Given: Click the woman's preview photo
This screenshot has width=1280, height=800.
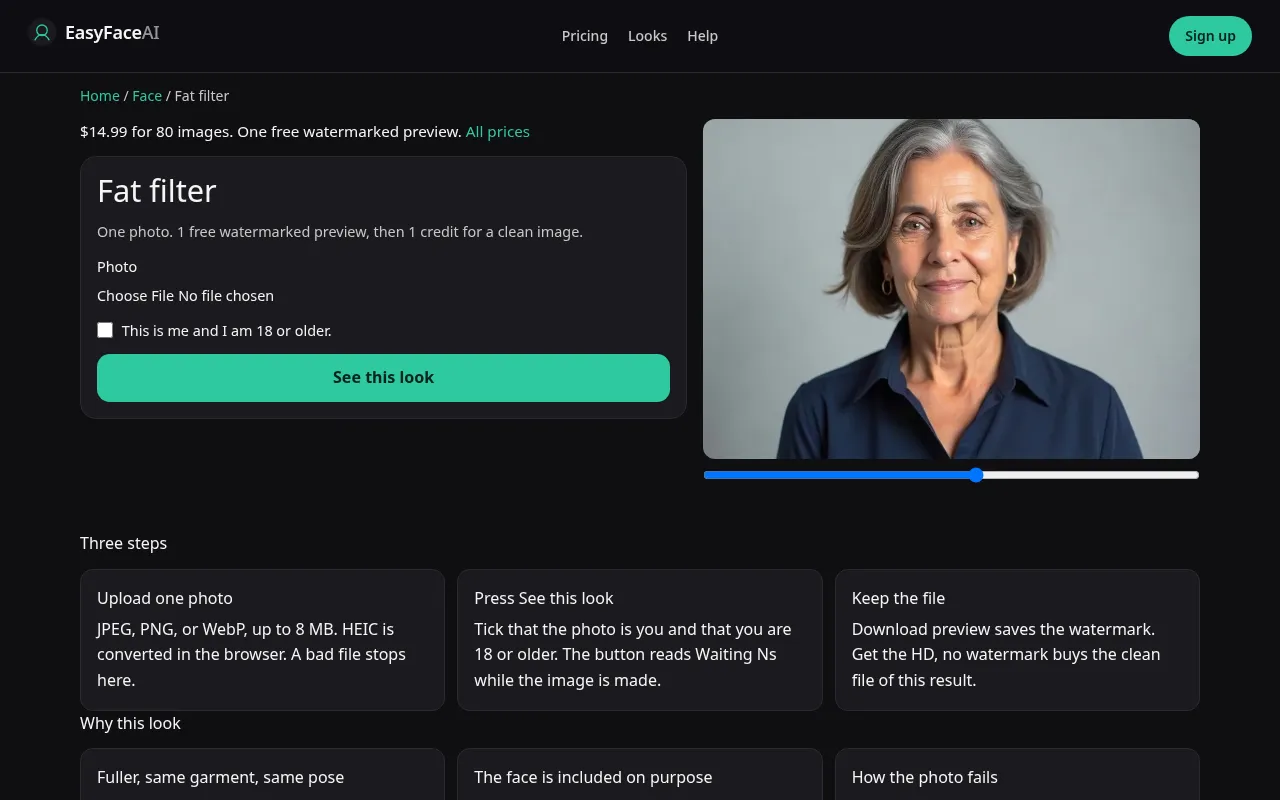Looking at the screenshot, I should (951, 289).
